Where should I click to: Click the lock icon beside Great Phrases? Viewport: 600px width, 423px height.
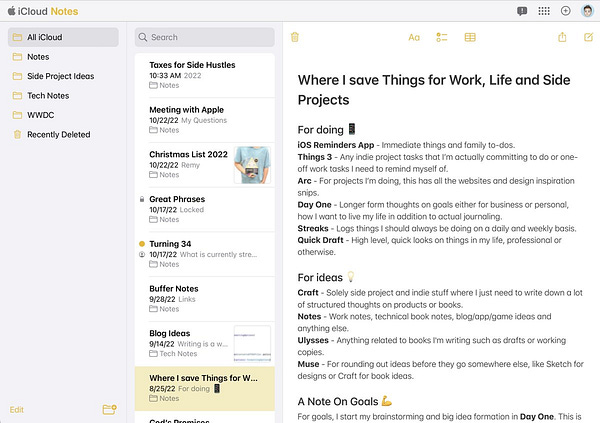[x=142, y=199]
